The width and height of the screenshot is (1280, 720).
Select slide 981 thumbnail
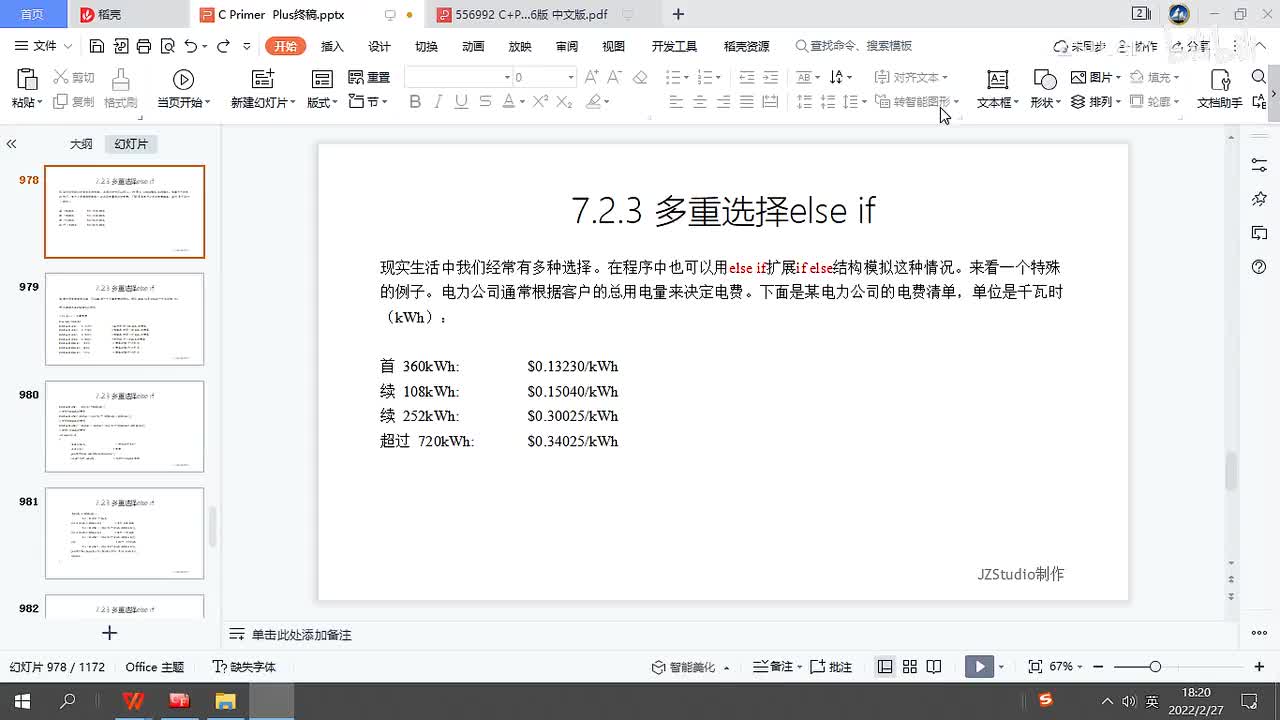click(124, 533)
